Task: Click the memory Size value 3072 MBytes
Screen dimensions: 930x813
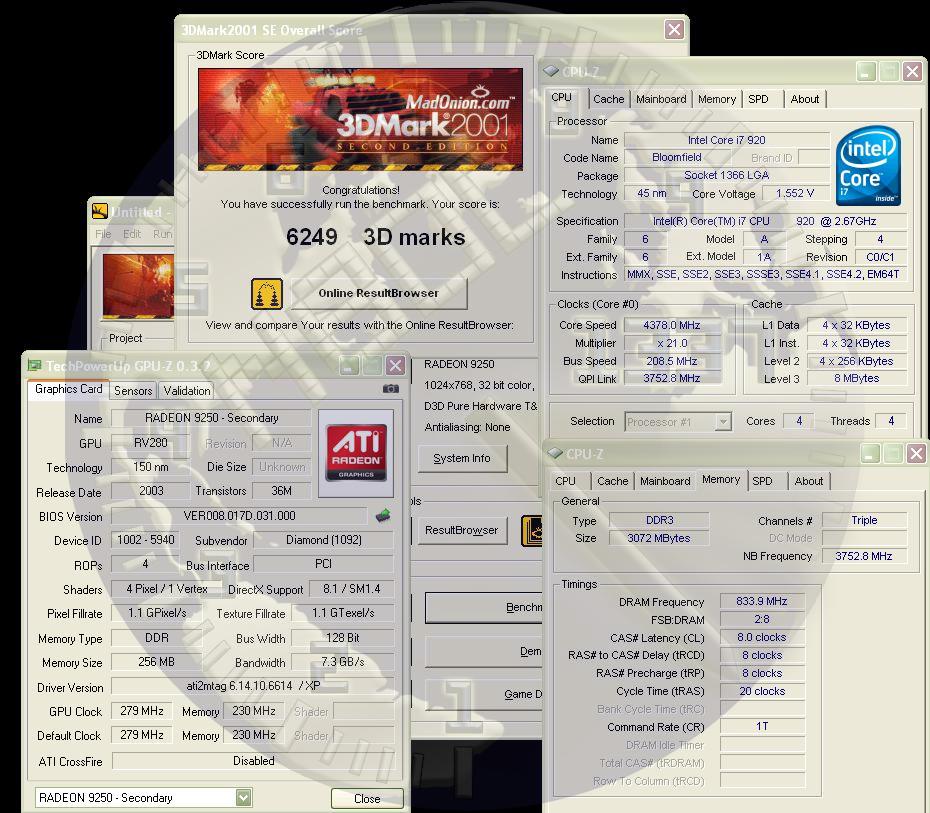Action: coord(659,538)
